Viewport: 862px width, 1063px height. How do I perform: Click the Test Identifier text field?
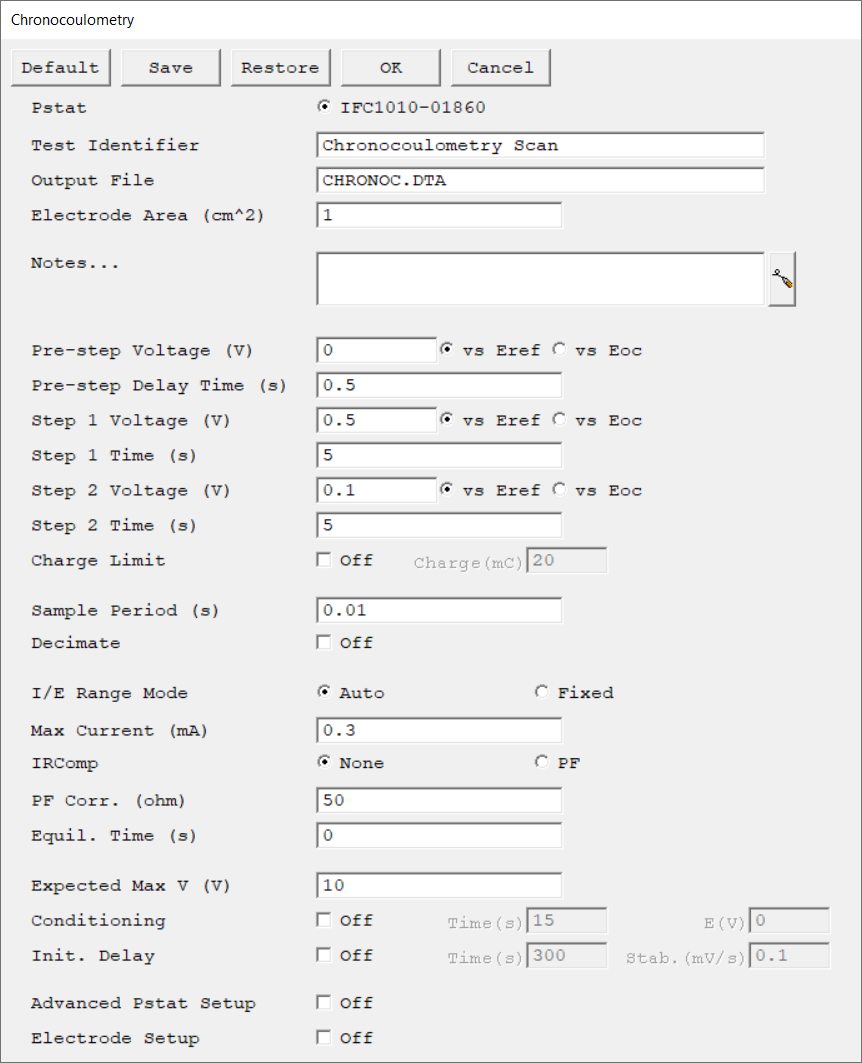(540, 145)
